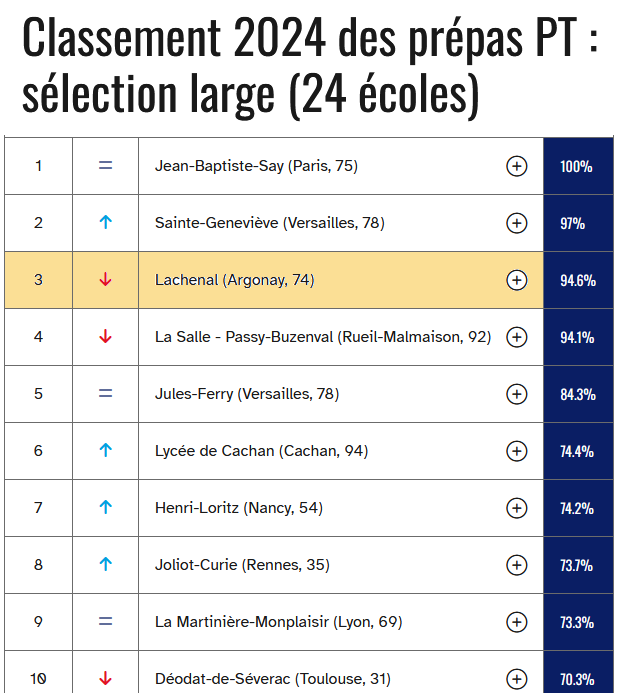Click rank number 6 cell

[x=38, y=451]
